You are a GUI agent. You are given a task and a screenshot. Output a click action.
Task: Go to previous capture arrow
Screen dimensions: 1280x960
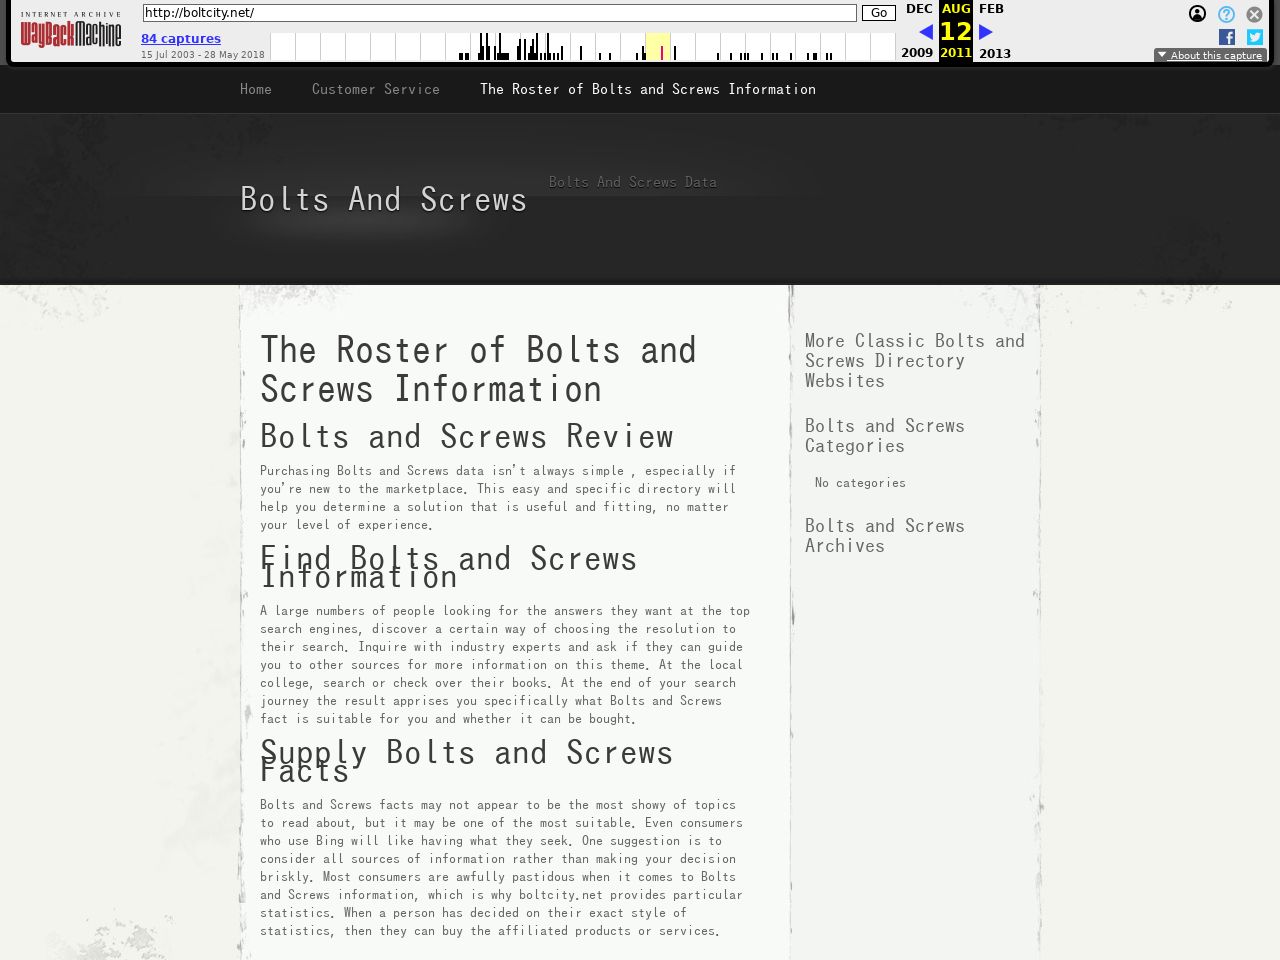pyautogui.click(x=926, y=32)
